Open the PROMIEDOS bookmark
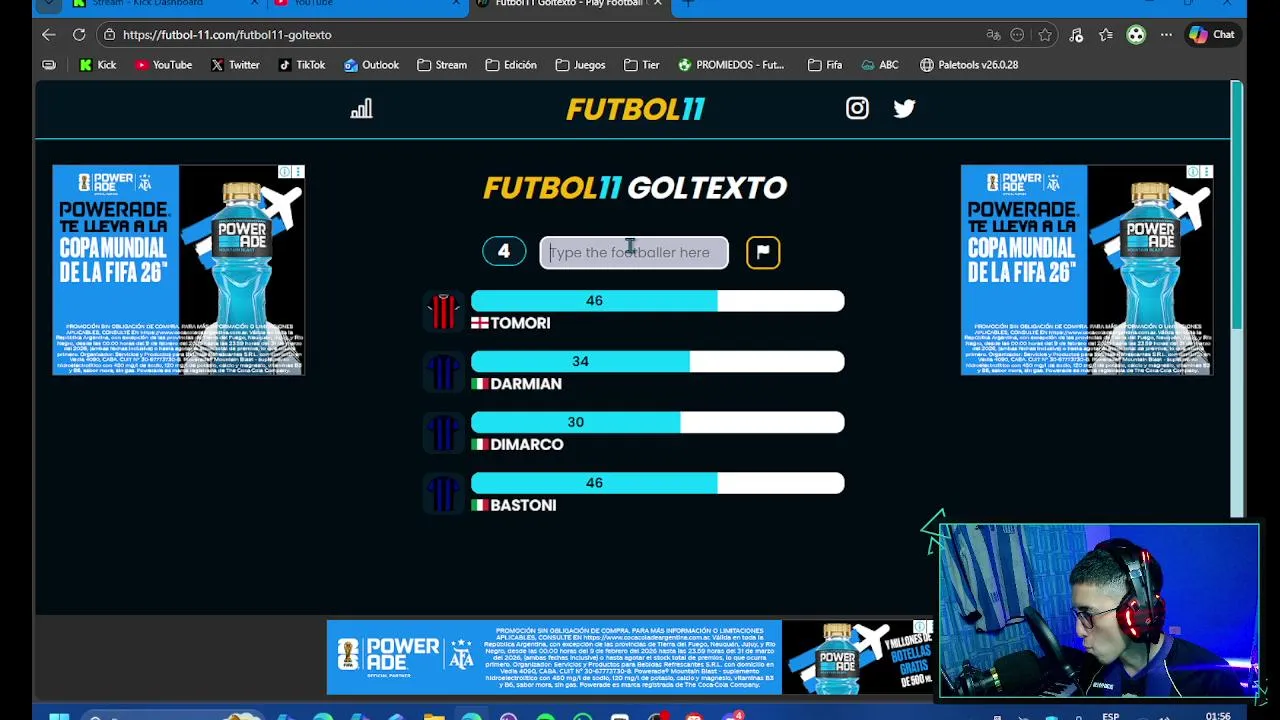1280x720 pixels. pos(730,65)
